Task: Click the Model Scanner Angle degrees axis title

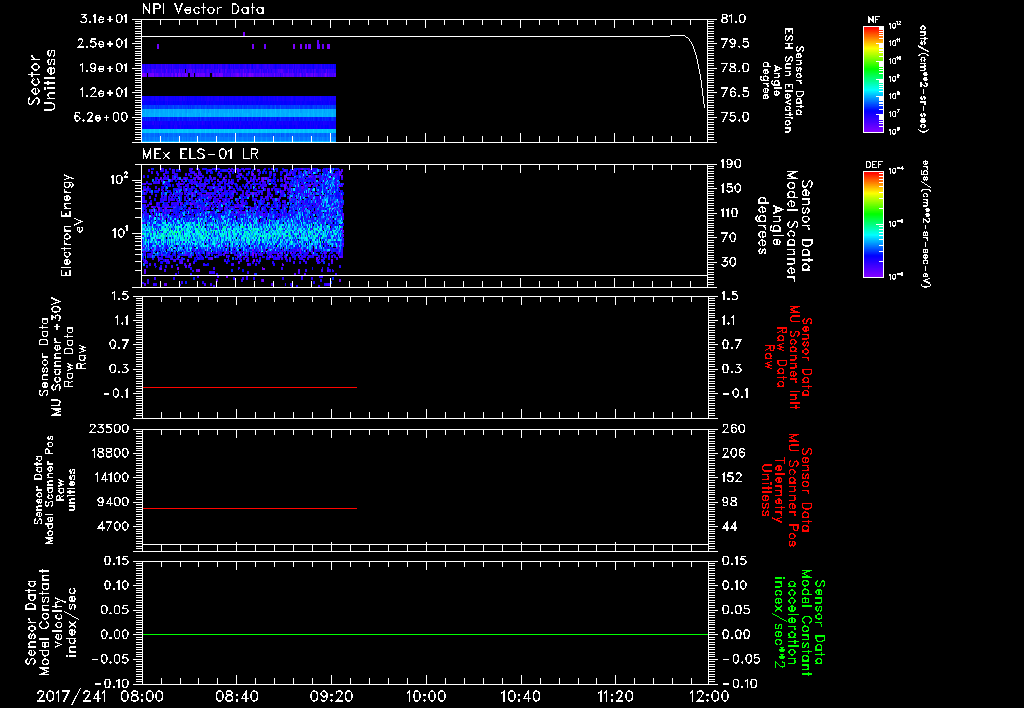Action: click(x=785, y=226)
